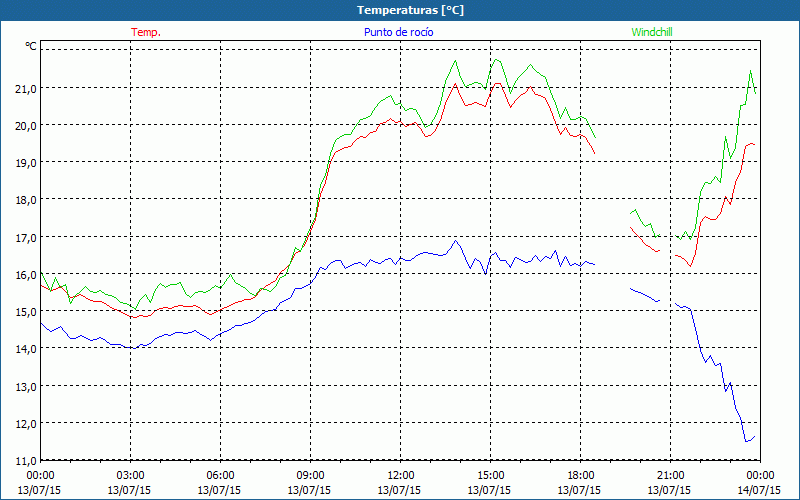Image resolution: width=800 pixels, height=500 pixels.
Task: Click the '18,0' y-axis value
Action: (27, 200)
